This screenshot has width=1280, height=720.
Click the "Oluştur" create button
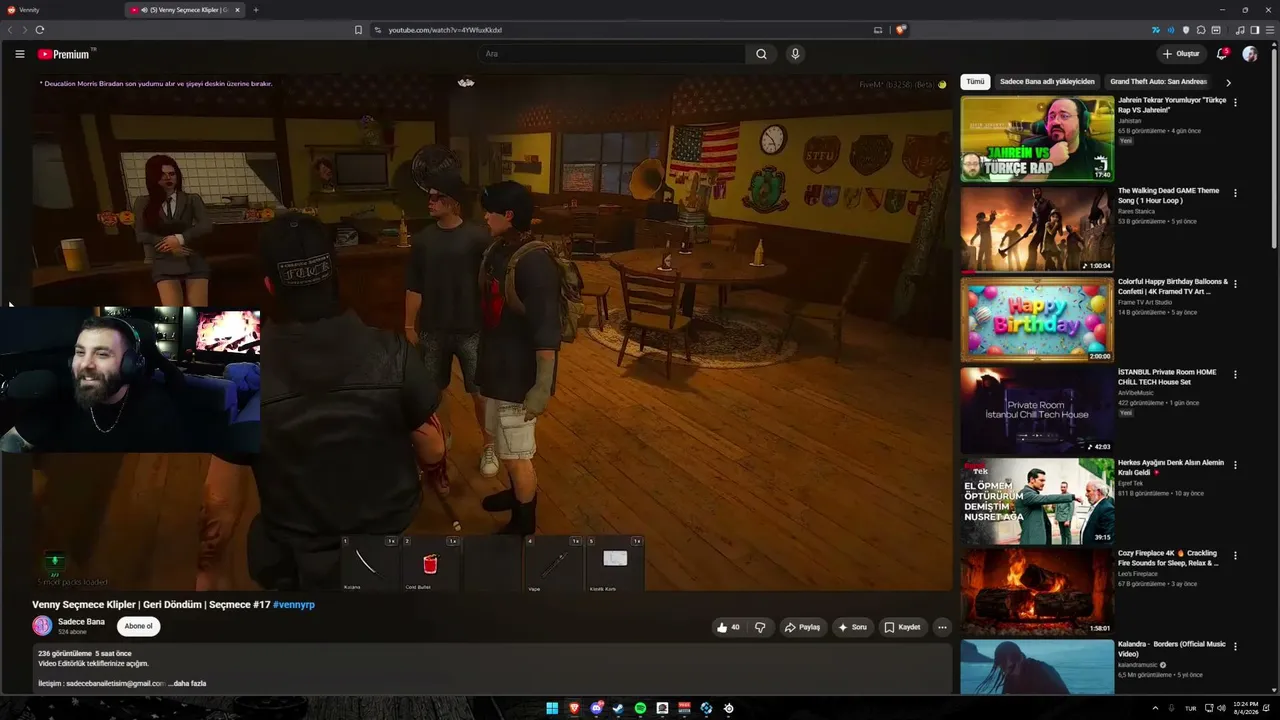point(1181,54)
